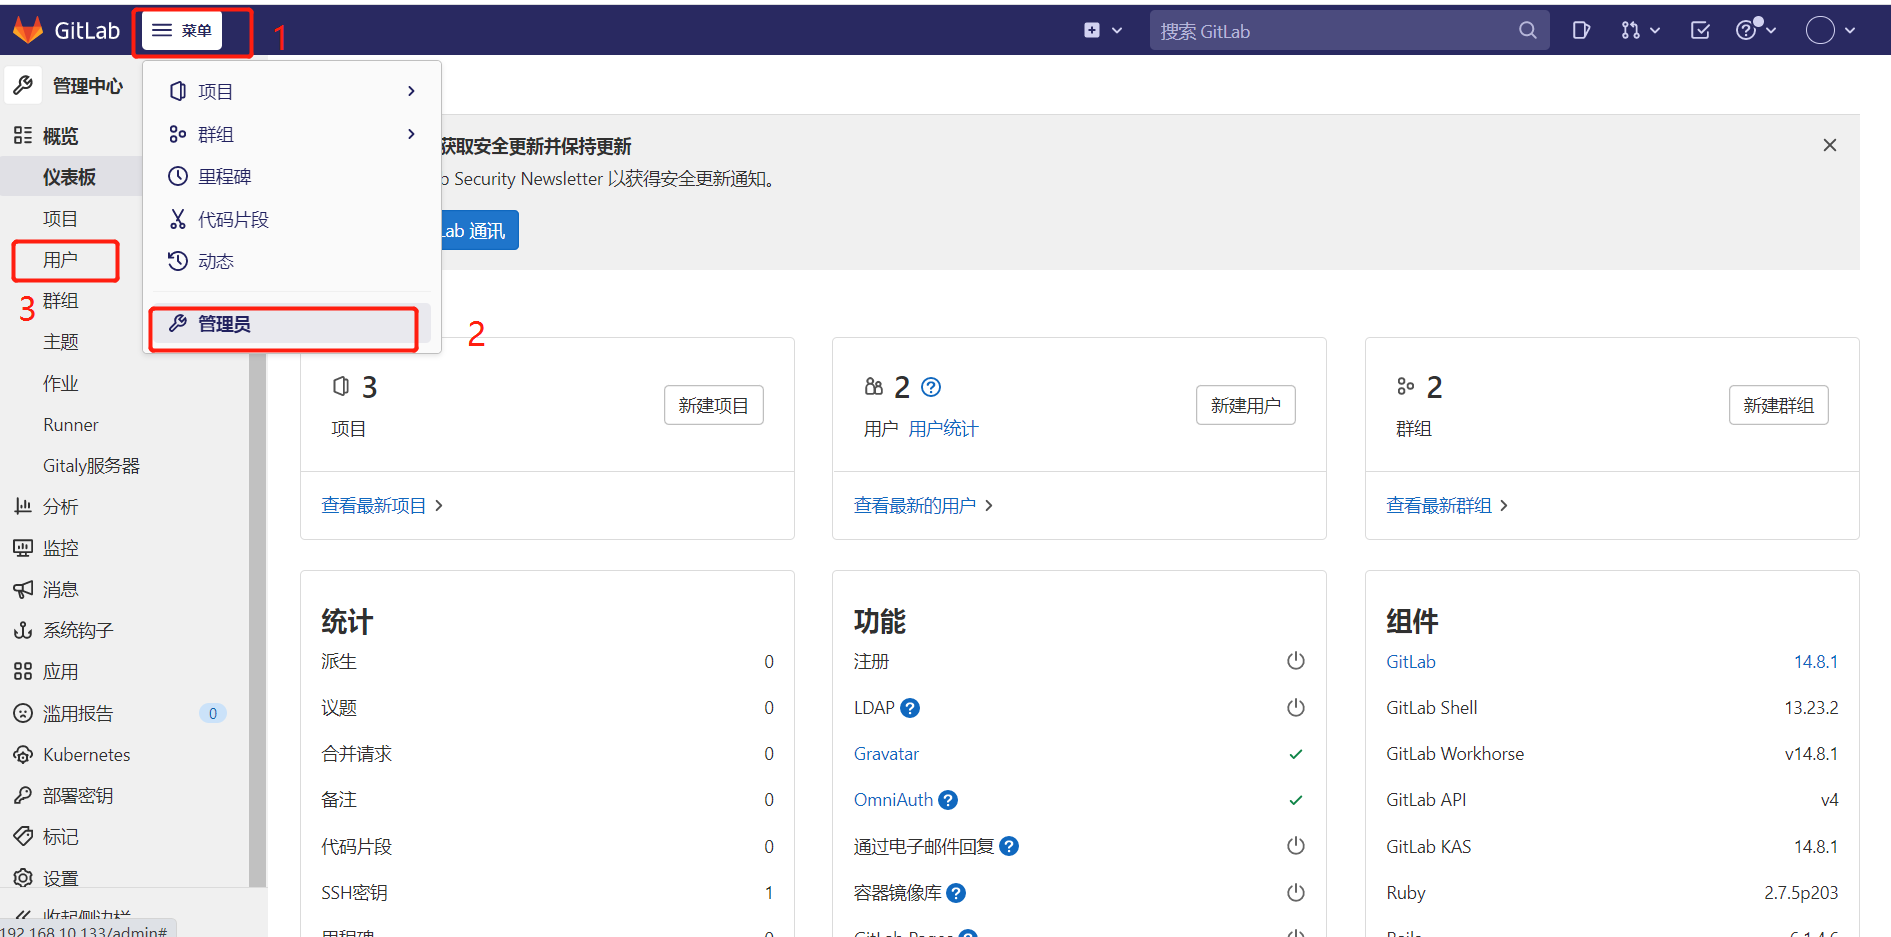
Task: Click the SSH密钥 statistic row
Action: click(548, 893)
